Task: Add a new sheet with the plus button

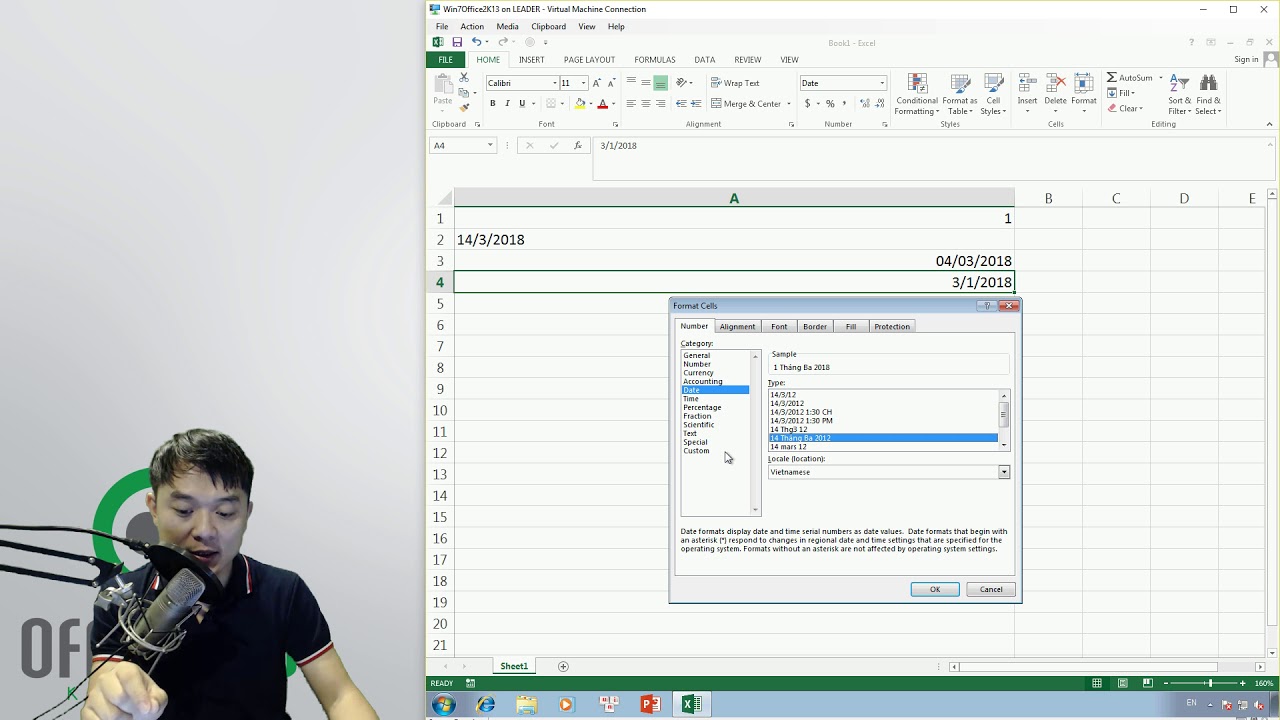Action: (x=563, y=666)
